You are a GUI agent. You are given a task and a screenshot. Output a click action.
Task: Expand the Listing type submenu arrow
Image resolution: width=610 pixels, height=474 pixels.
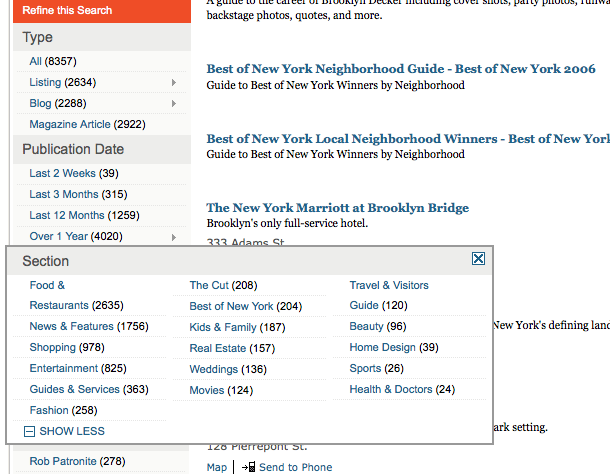(x=174, y=82)
